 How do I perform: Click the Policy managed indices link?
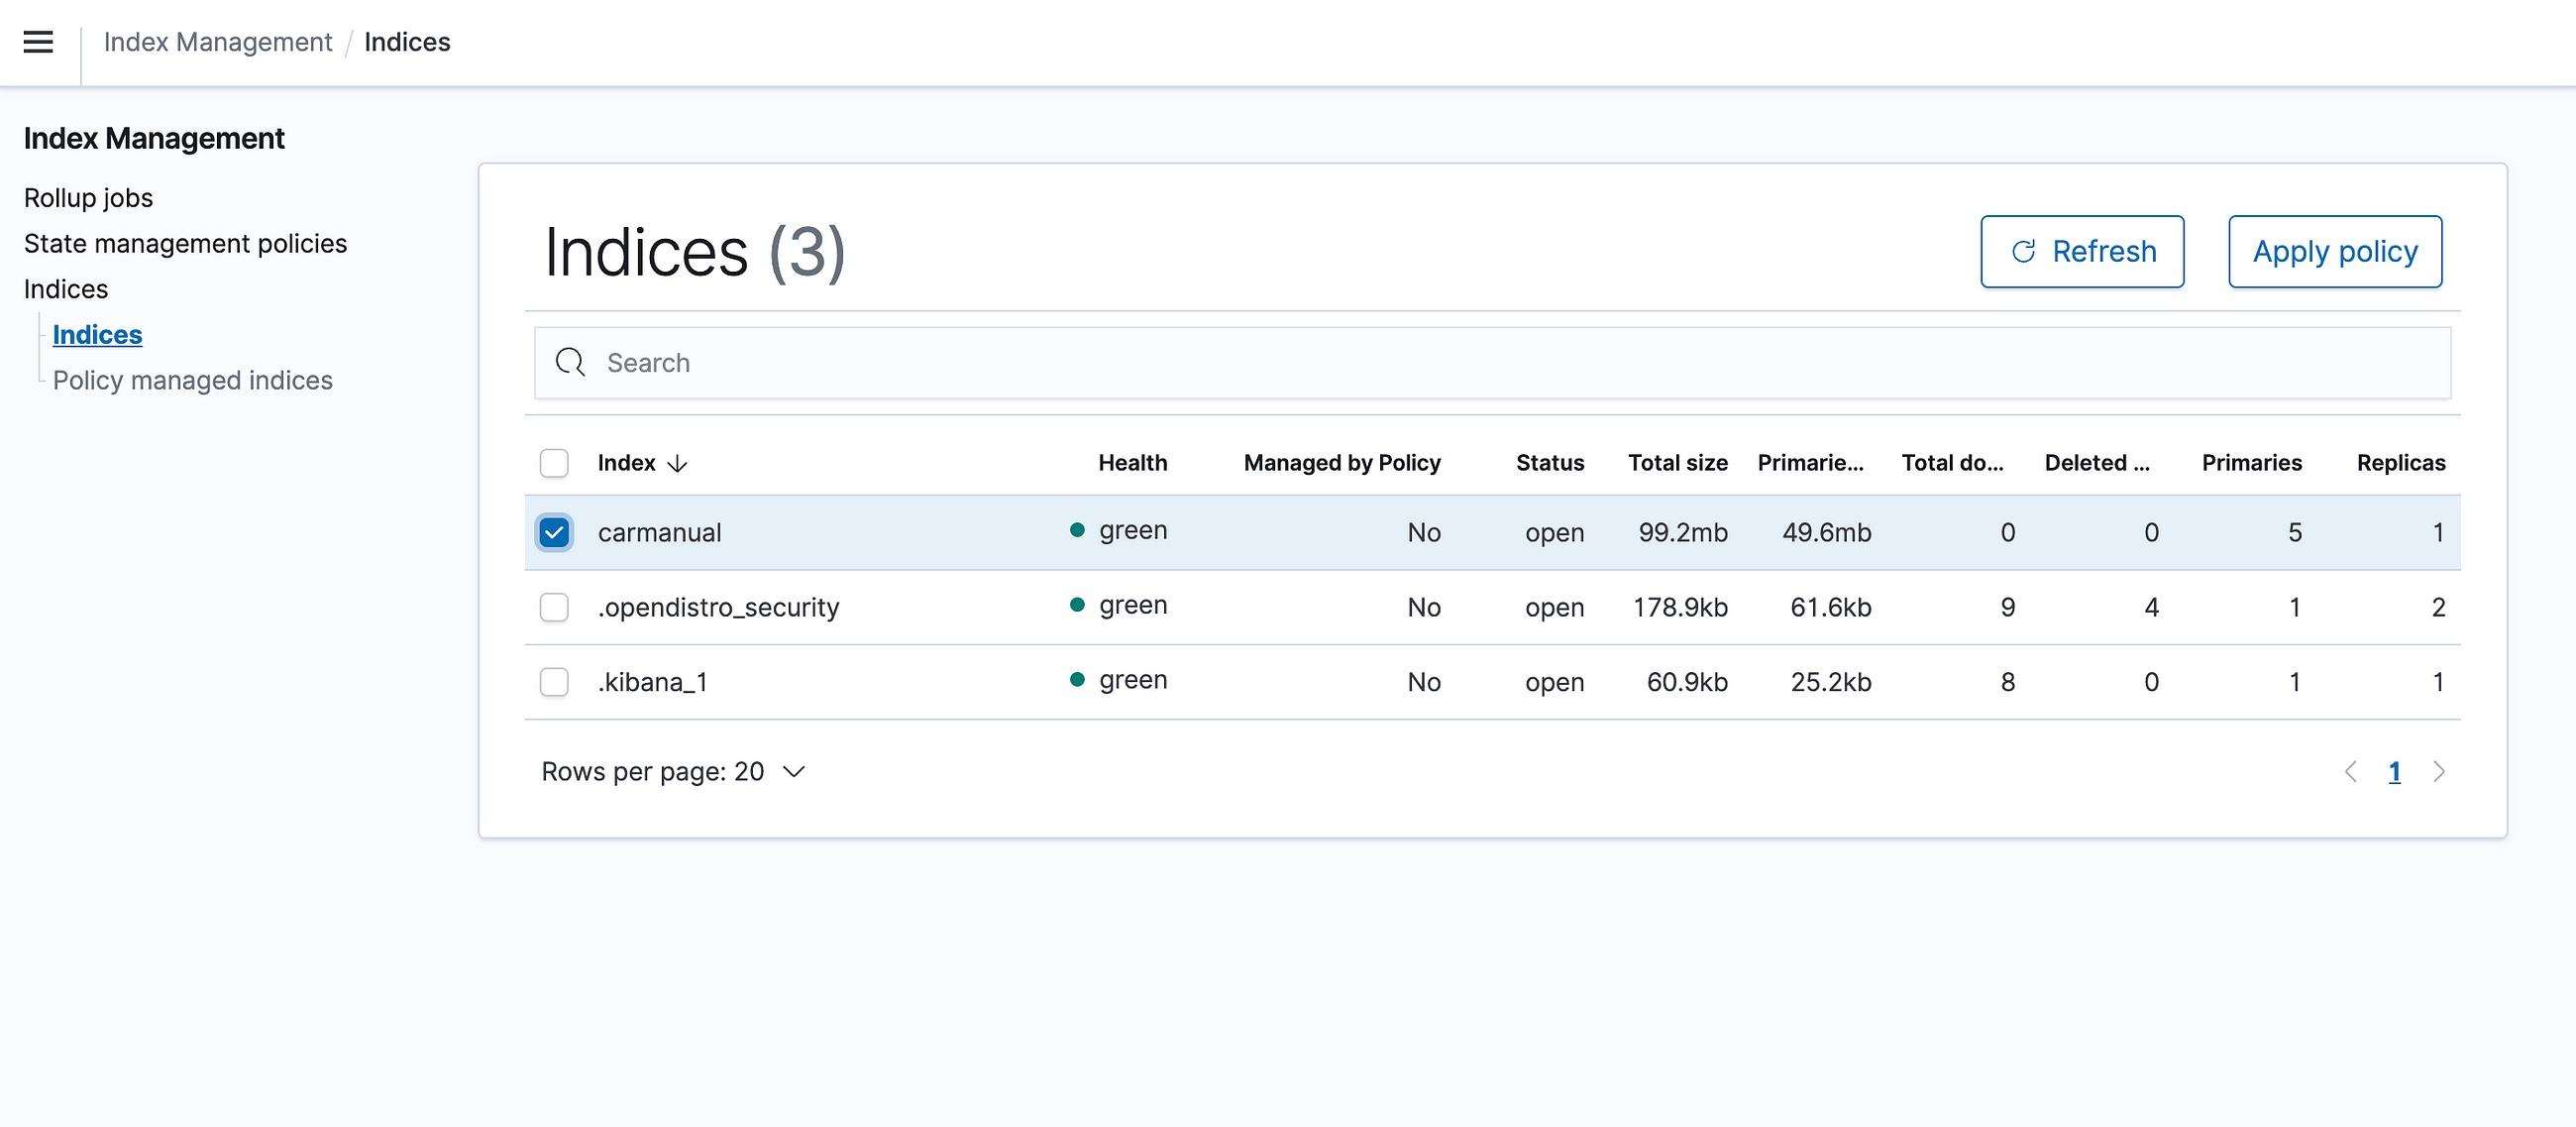[x=192, y=380]
